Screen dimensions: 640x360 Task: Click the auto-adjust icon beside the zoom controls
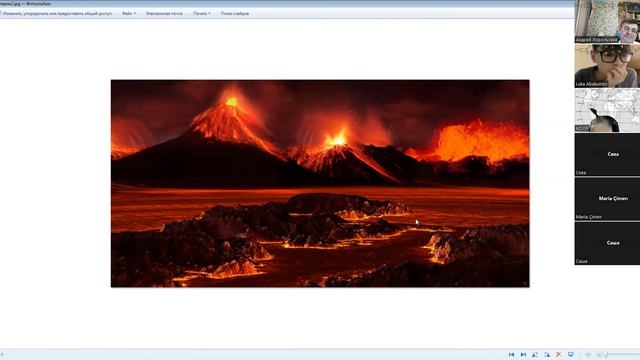[588, 355]
